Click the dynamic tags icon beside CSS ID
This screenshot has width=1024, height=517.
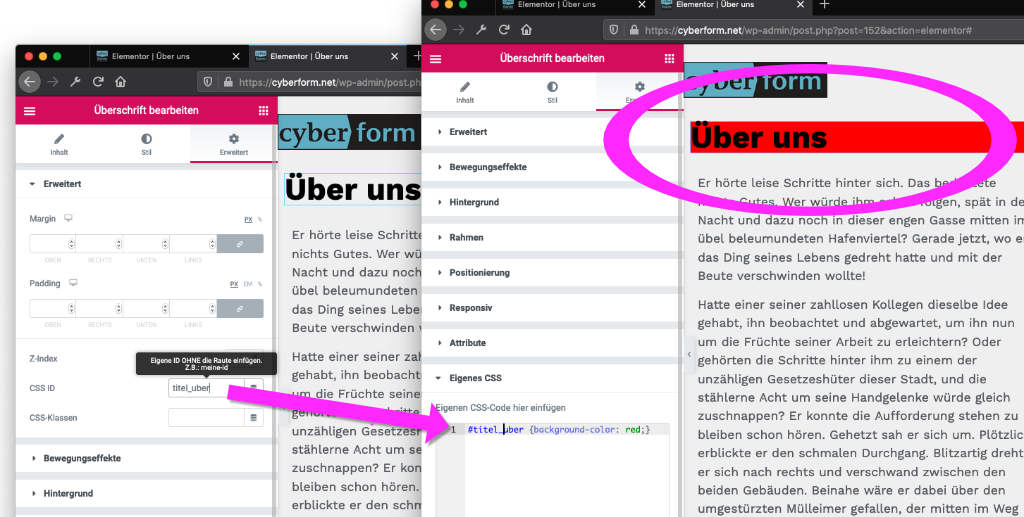pos(253,387)
